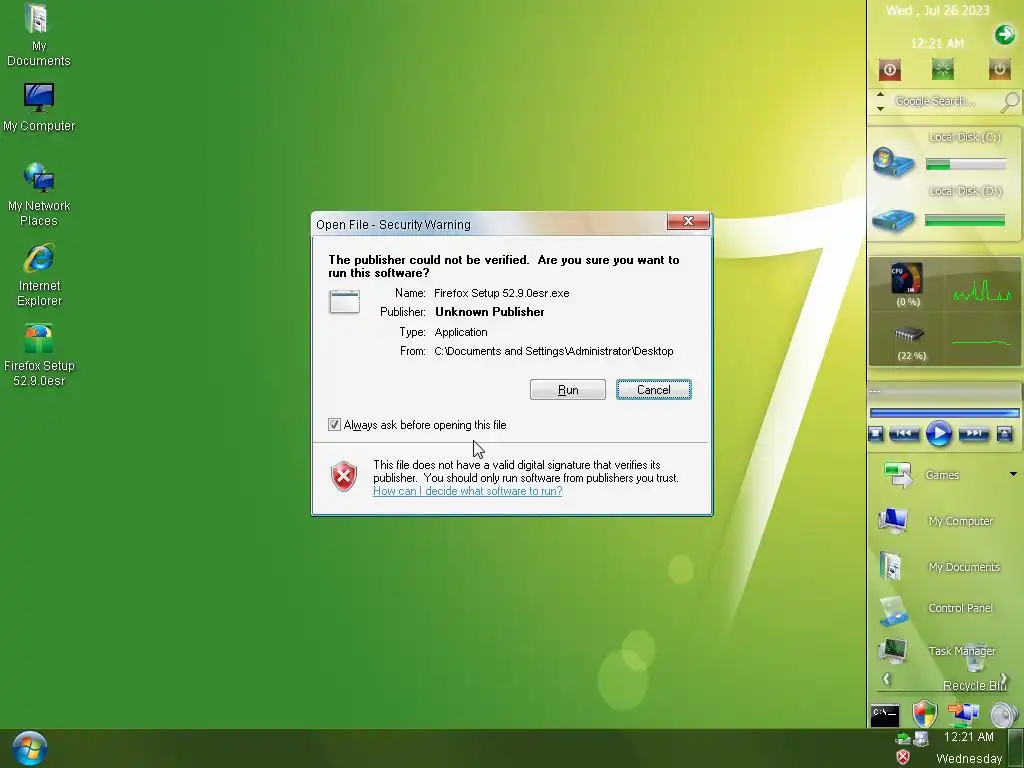Open the Windows Security shield icon in the sidebar

[x=925, y=714]
